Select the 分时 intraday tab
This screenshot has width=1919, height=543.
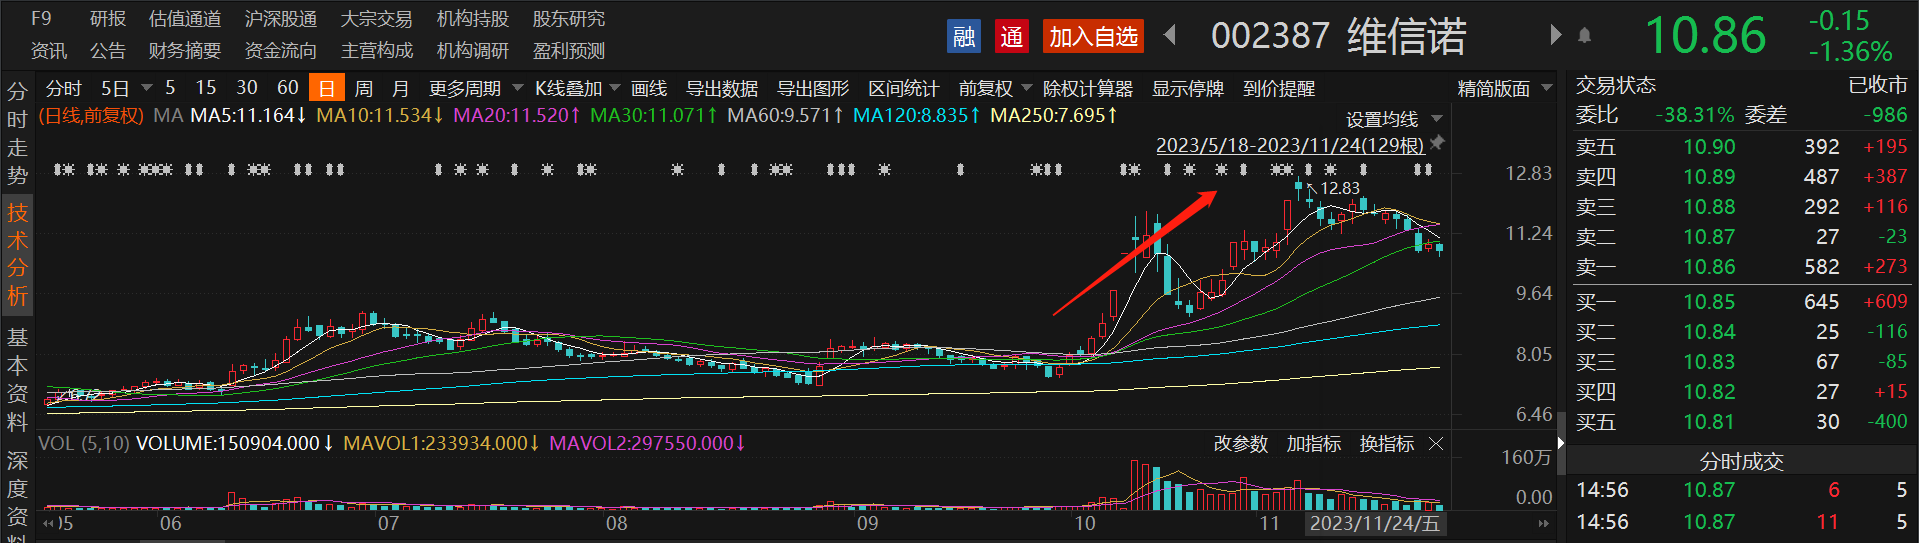pyautogui.click(x=64, y=88)
